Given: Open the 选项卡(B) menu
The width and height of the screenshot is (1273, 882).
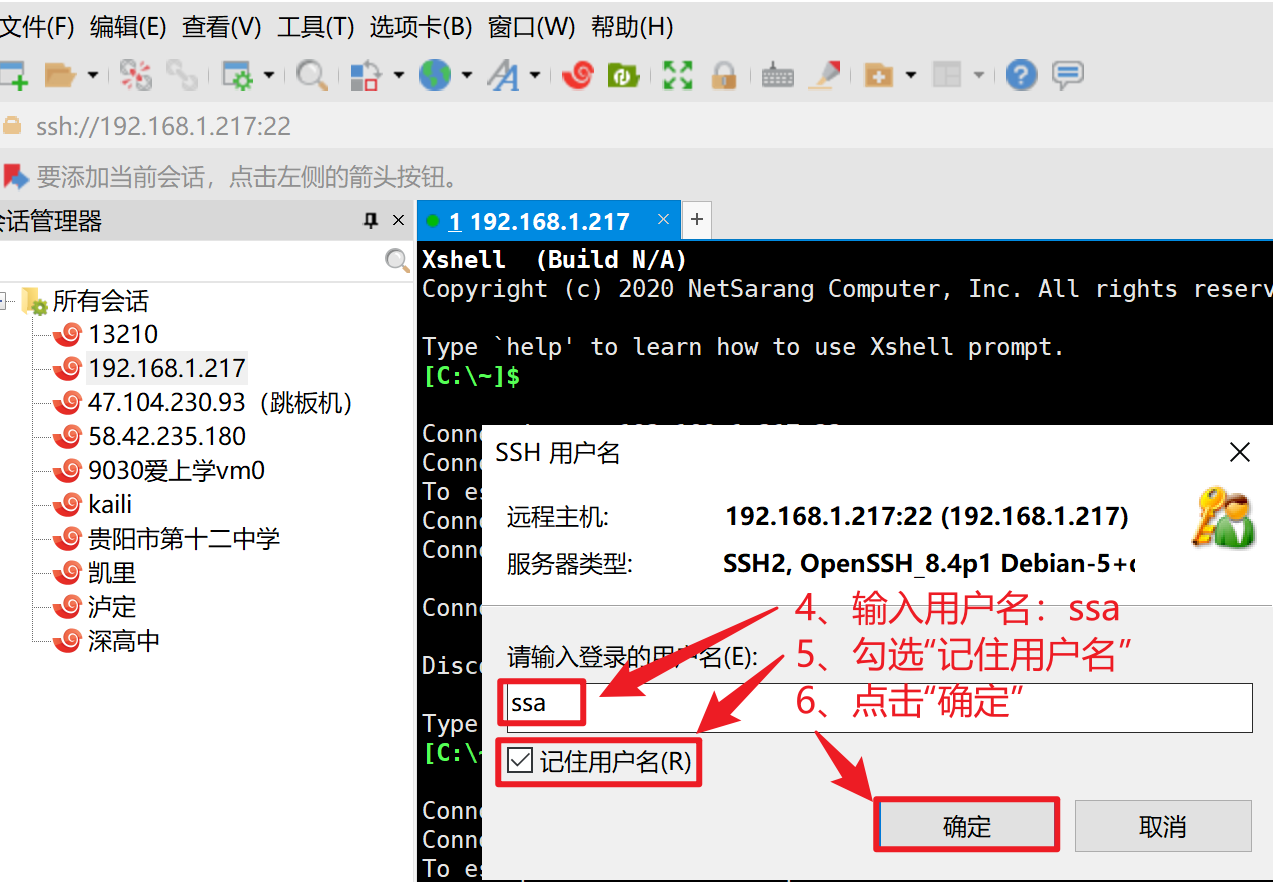Looking at the screenshot, I should pos(421,27).
